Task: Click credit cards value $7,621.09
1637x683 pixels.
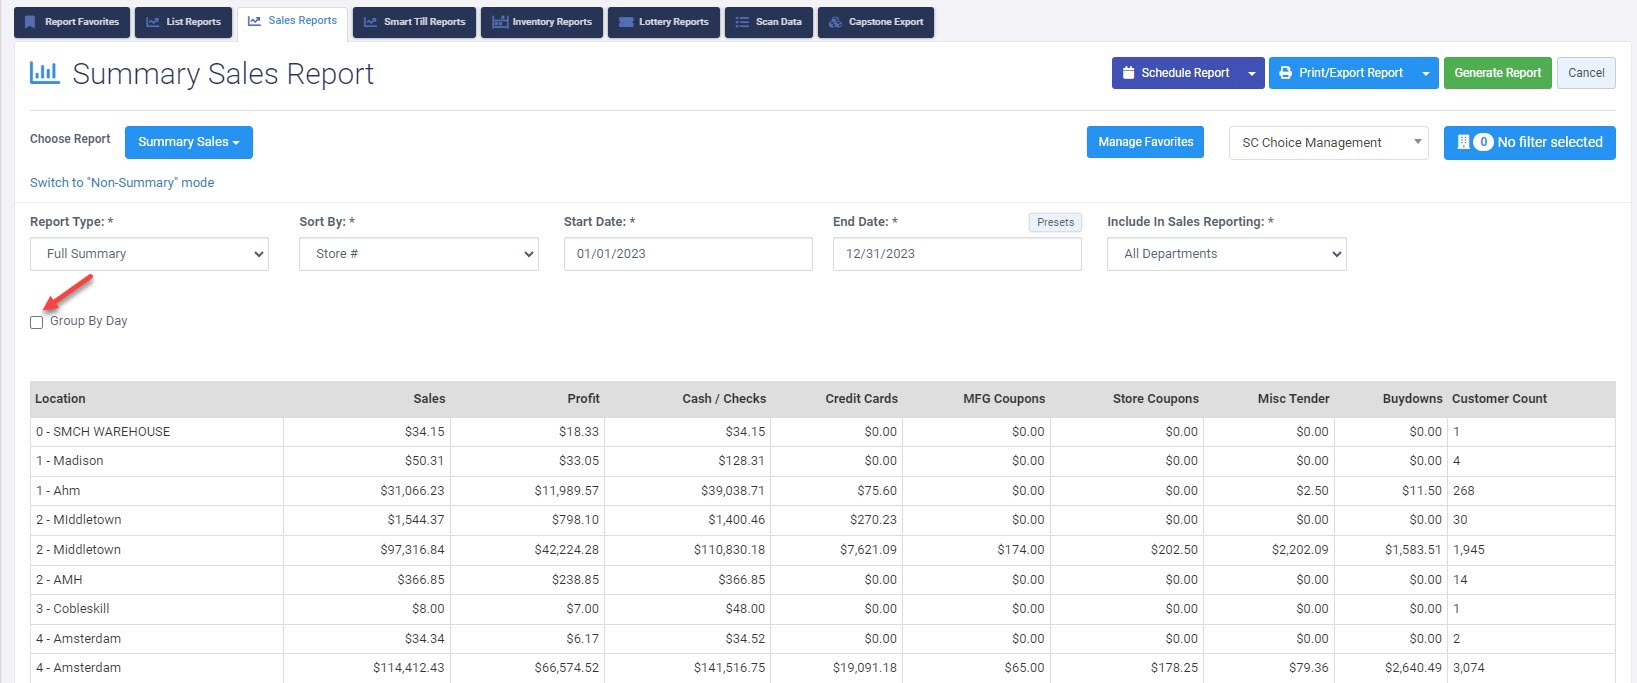Action: (868, 550)
